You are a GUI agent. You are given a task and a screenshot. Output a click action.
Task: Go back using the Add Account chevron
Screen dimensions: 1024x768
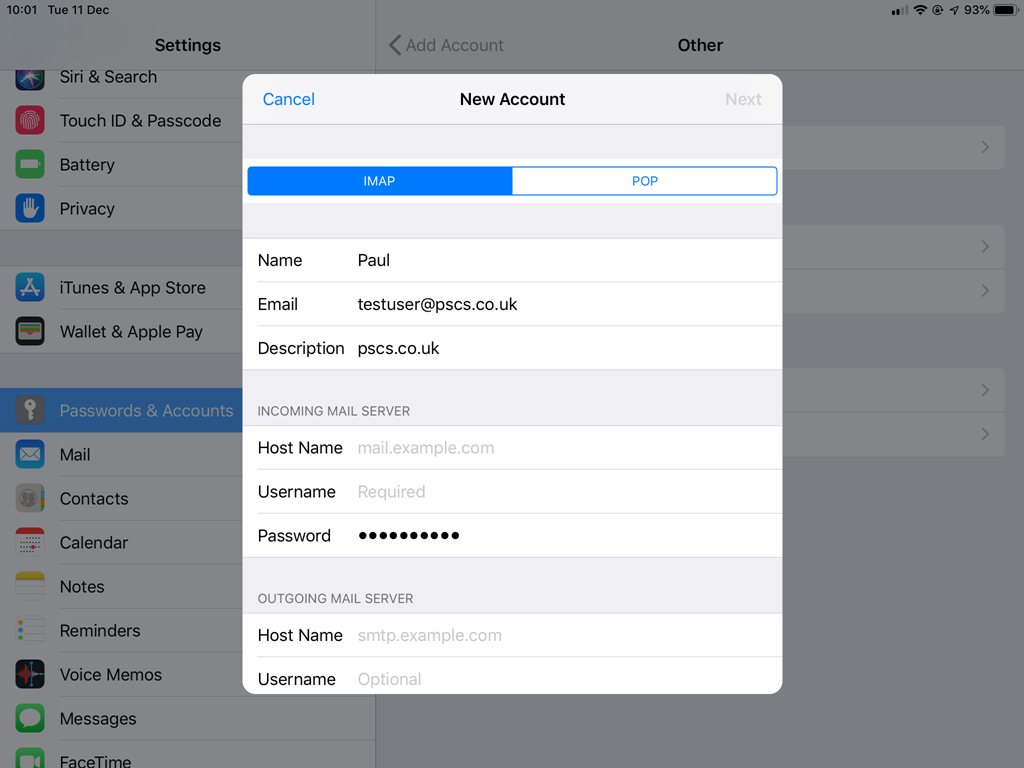[x=395, y=45]
